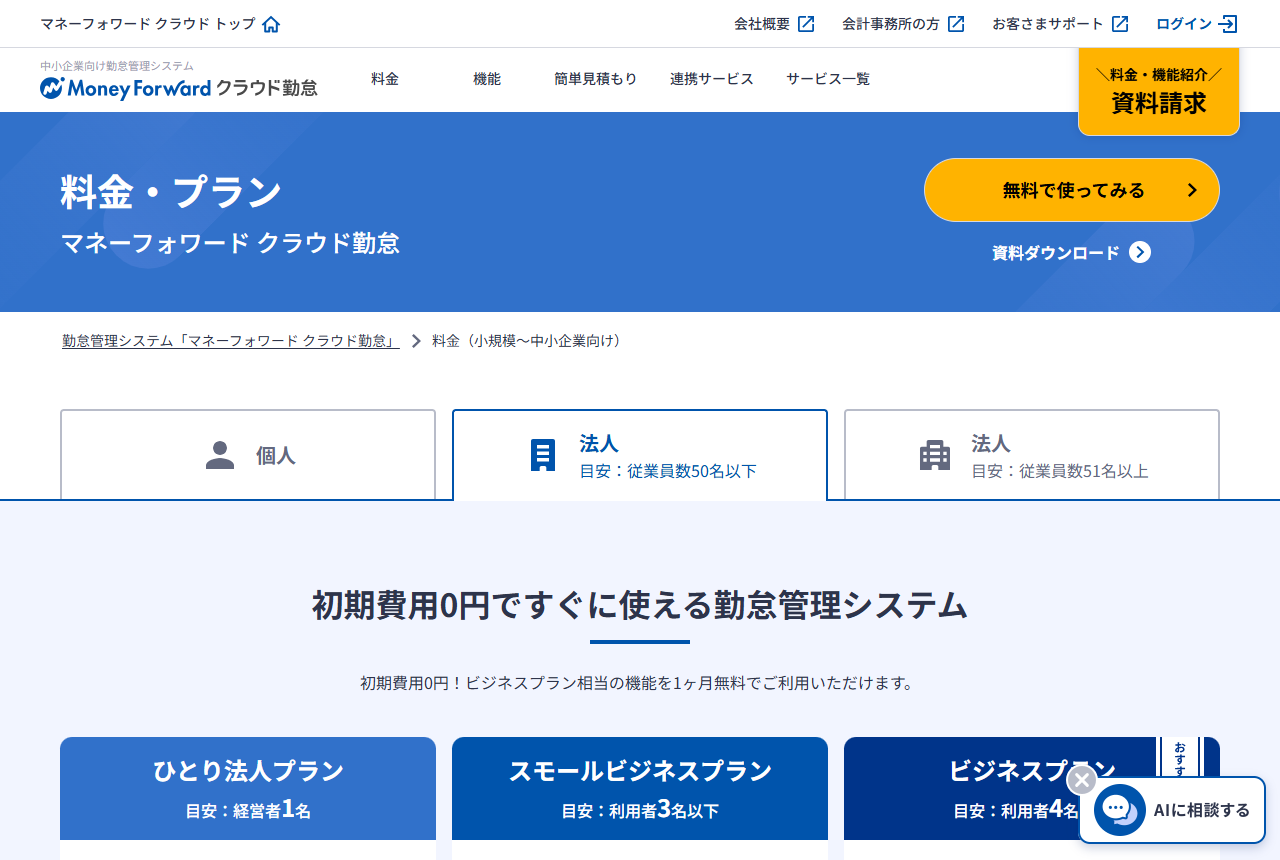Click the login arrow icon beside ログイン
The image size is (1280, 860).
point(1228,24)
